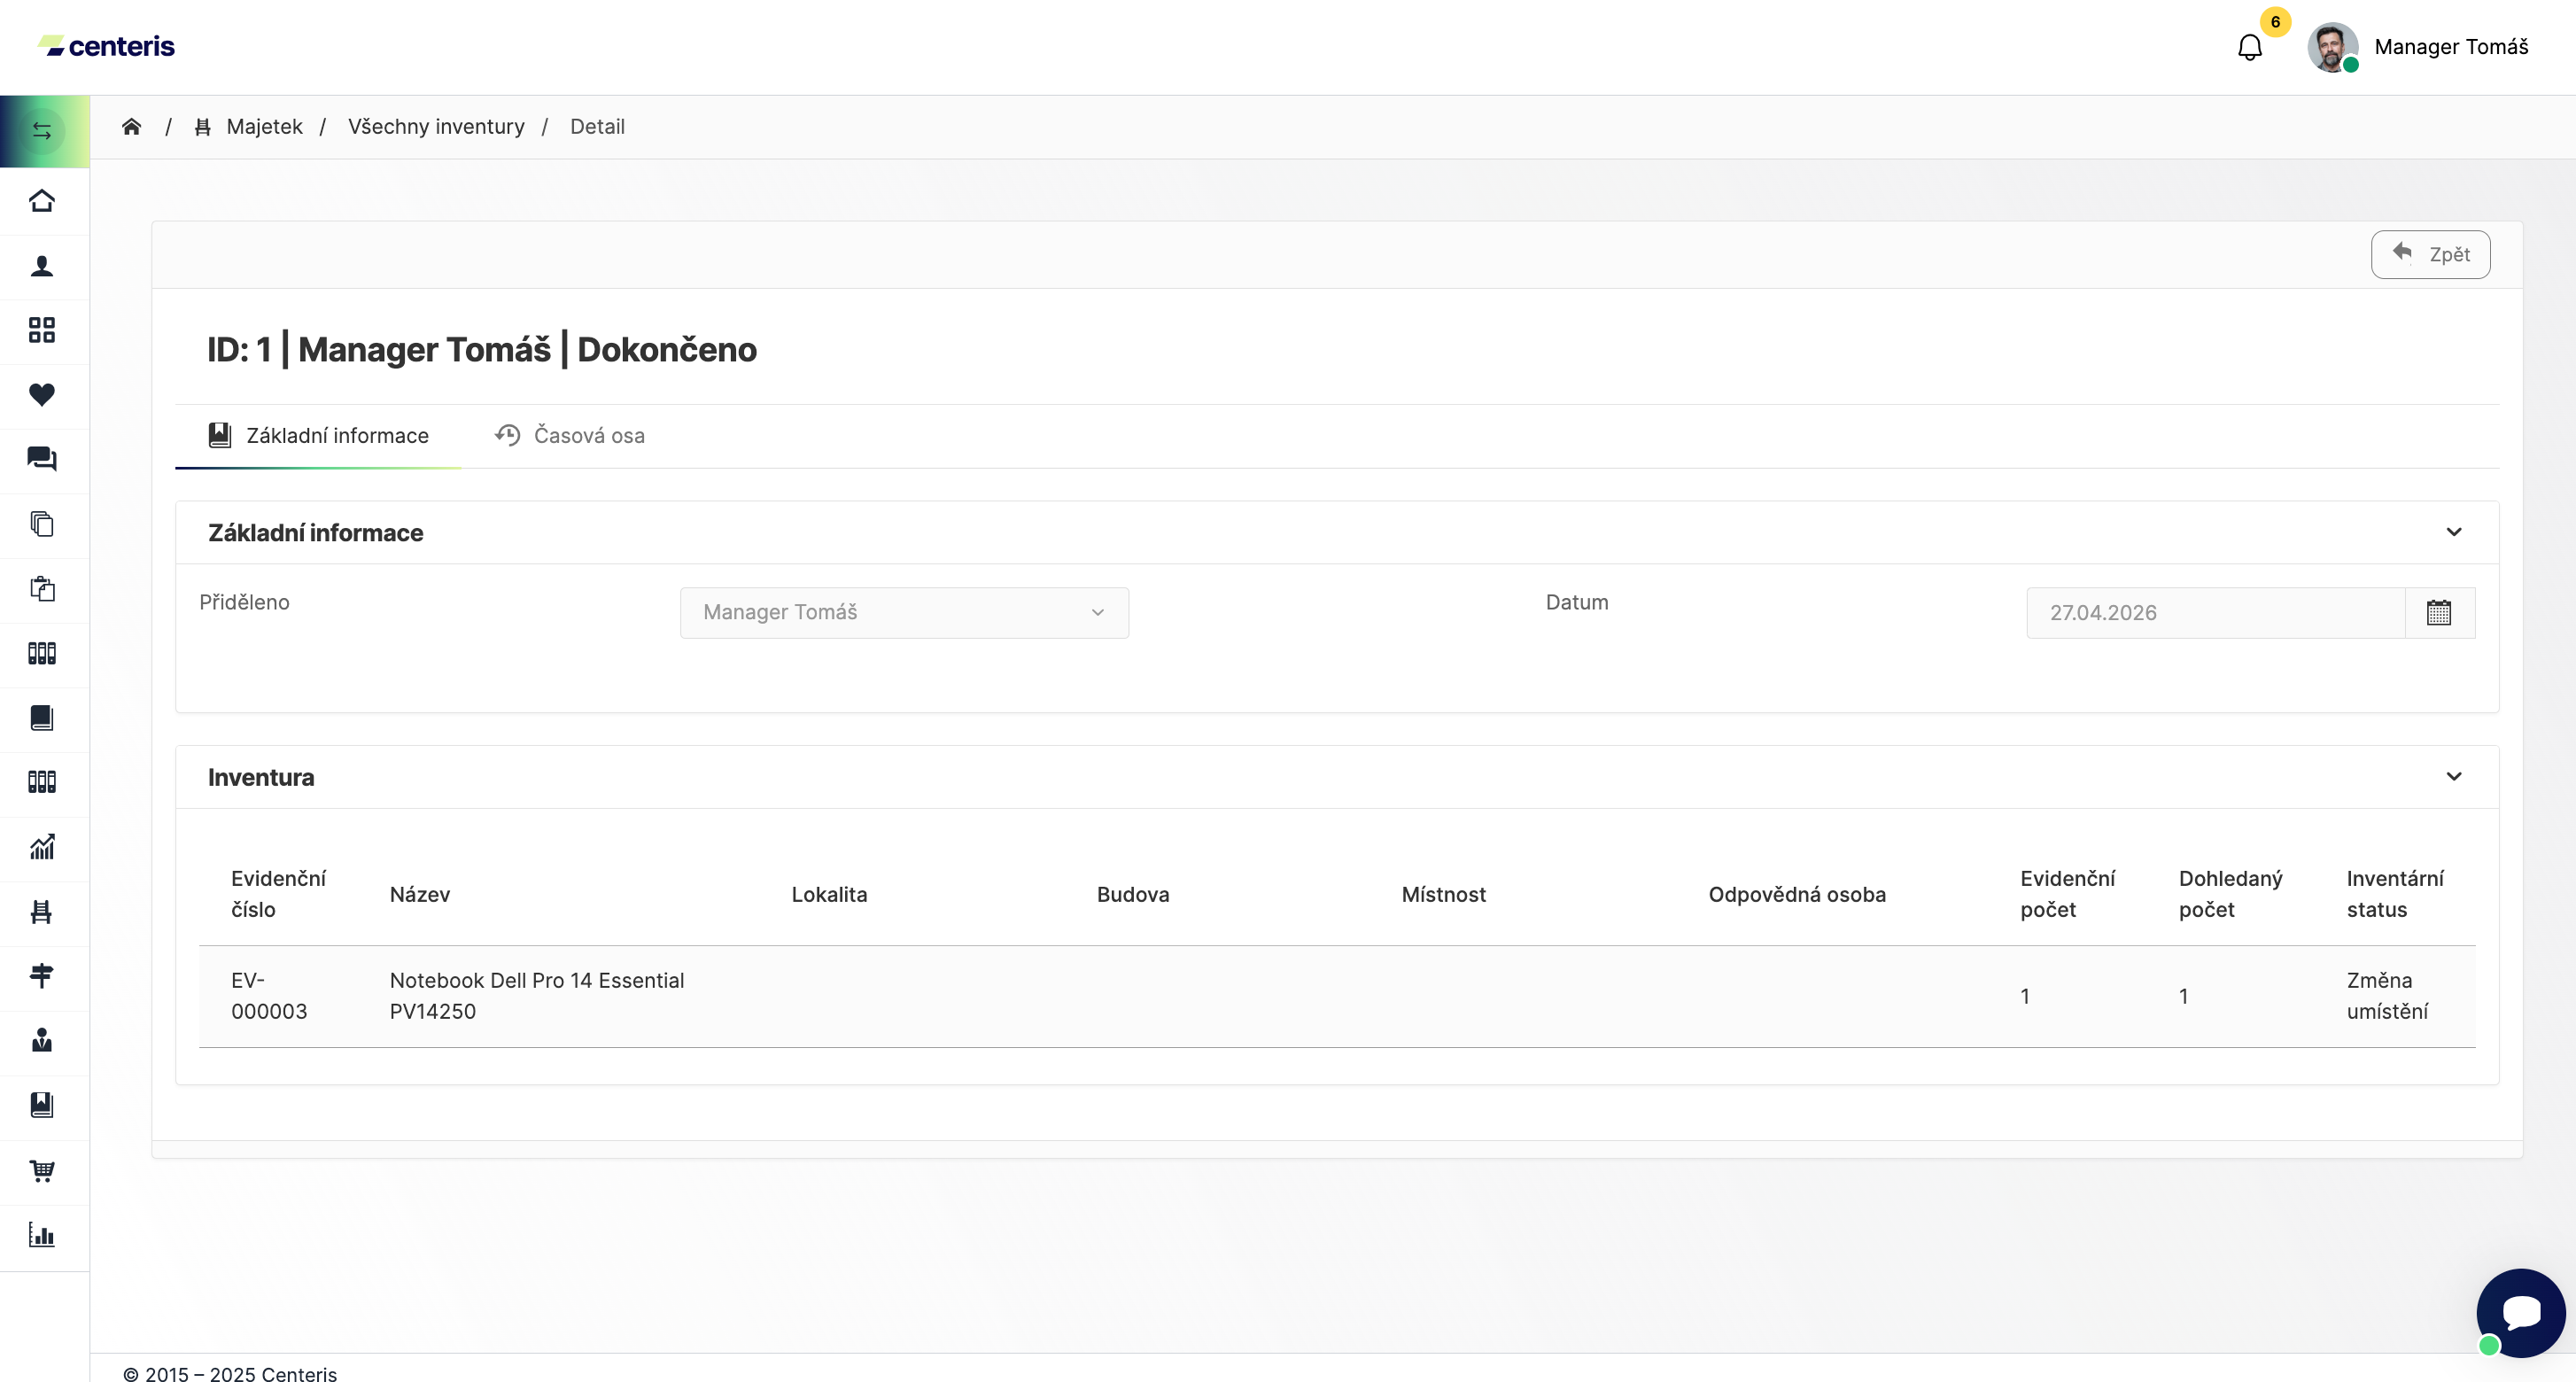Switch to the Časová osa tab
Viewport: 2576px width, 1382px height.
point(570,436)
